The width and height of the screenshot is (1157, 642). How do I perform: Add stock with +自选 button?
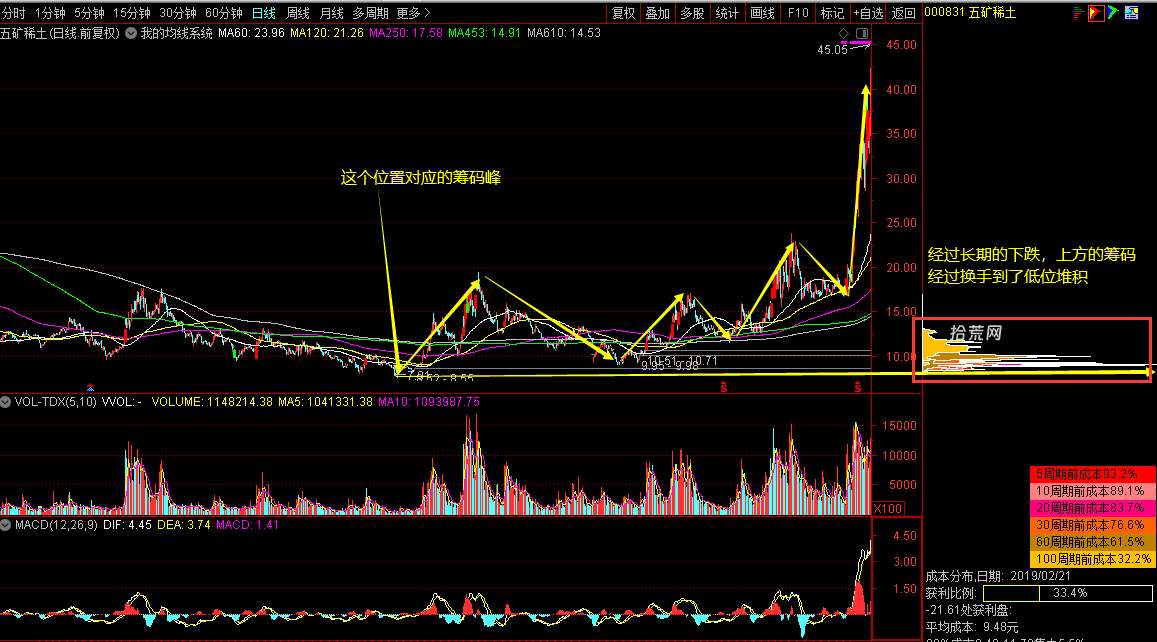click(868, 13)
